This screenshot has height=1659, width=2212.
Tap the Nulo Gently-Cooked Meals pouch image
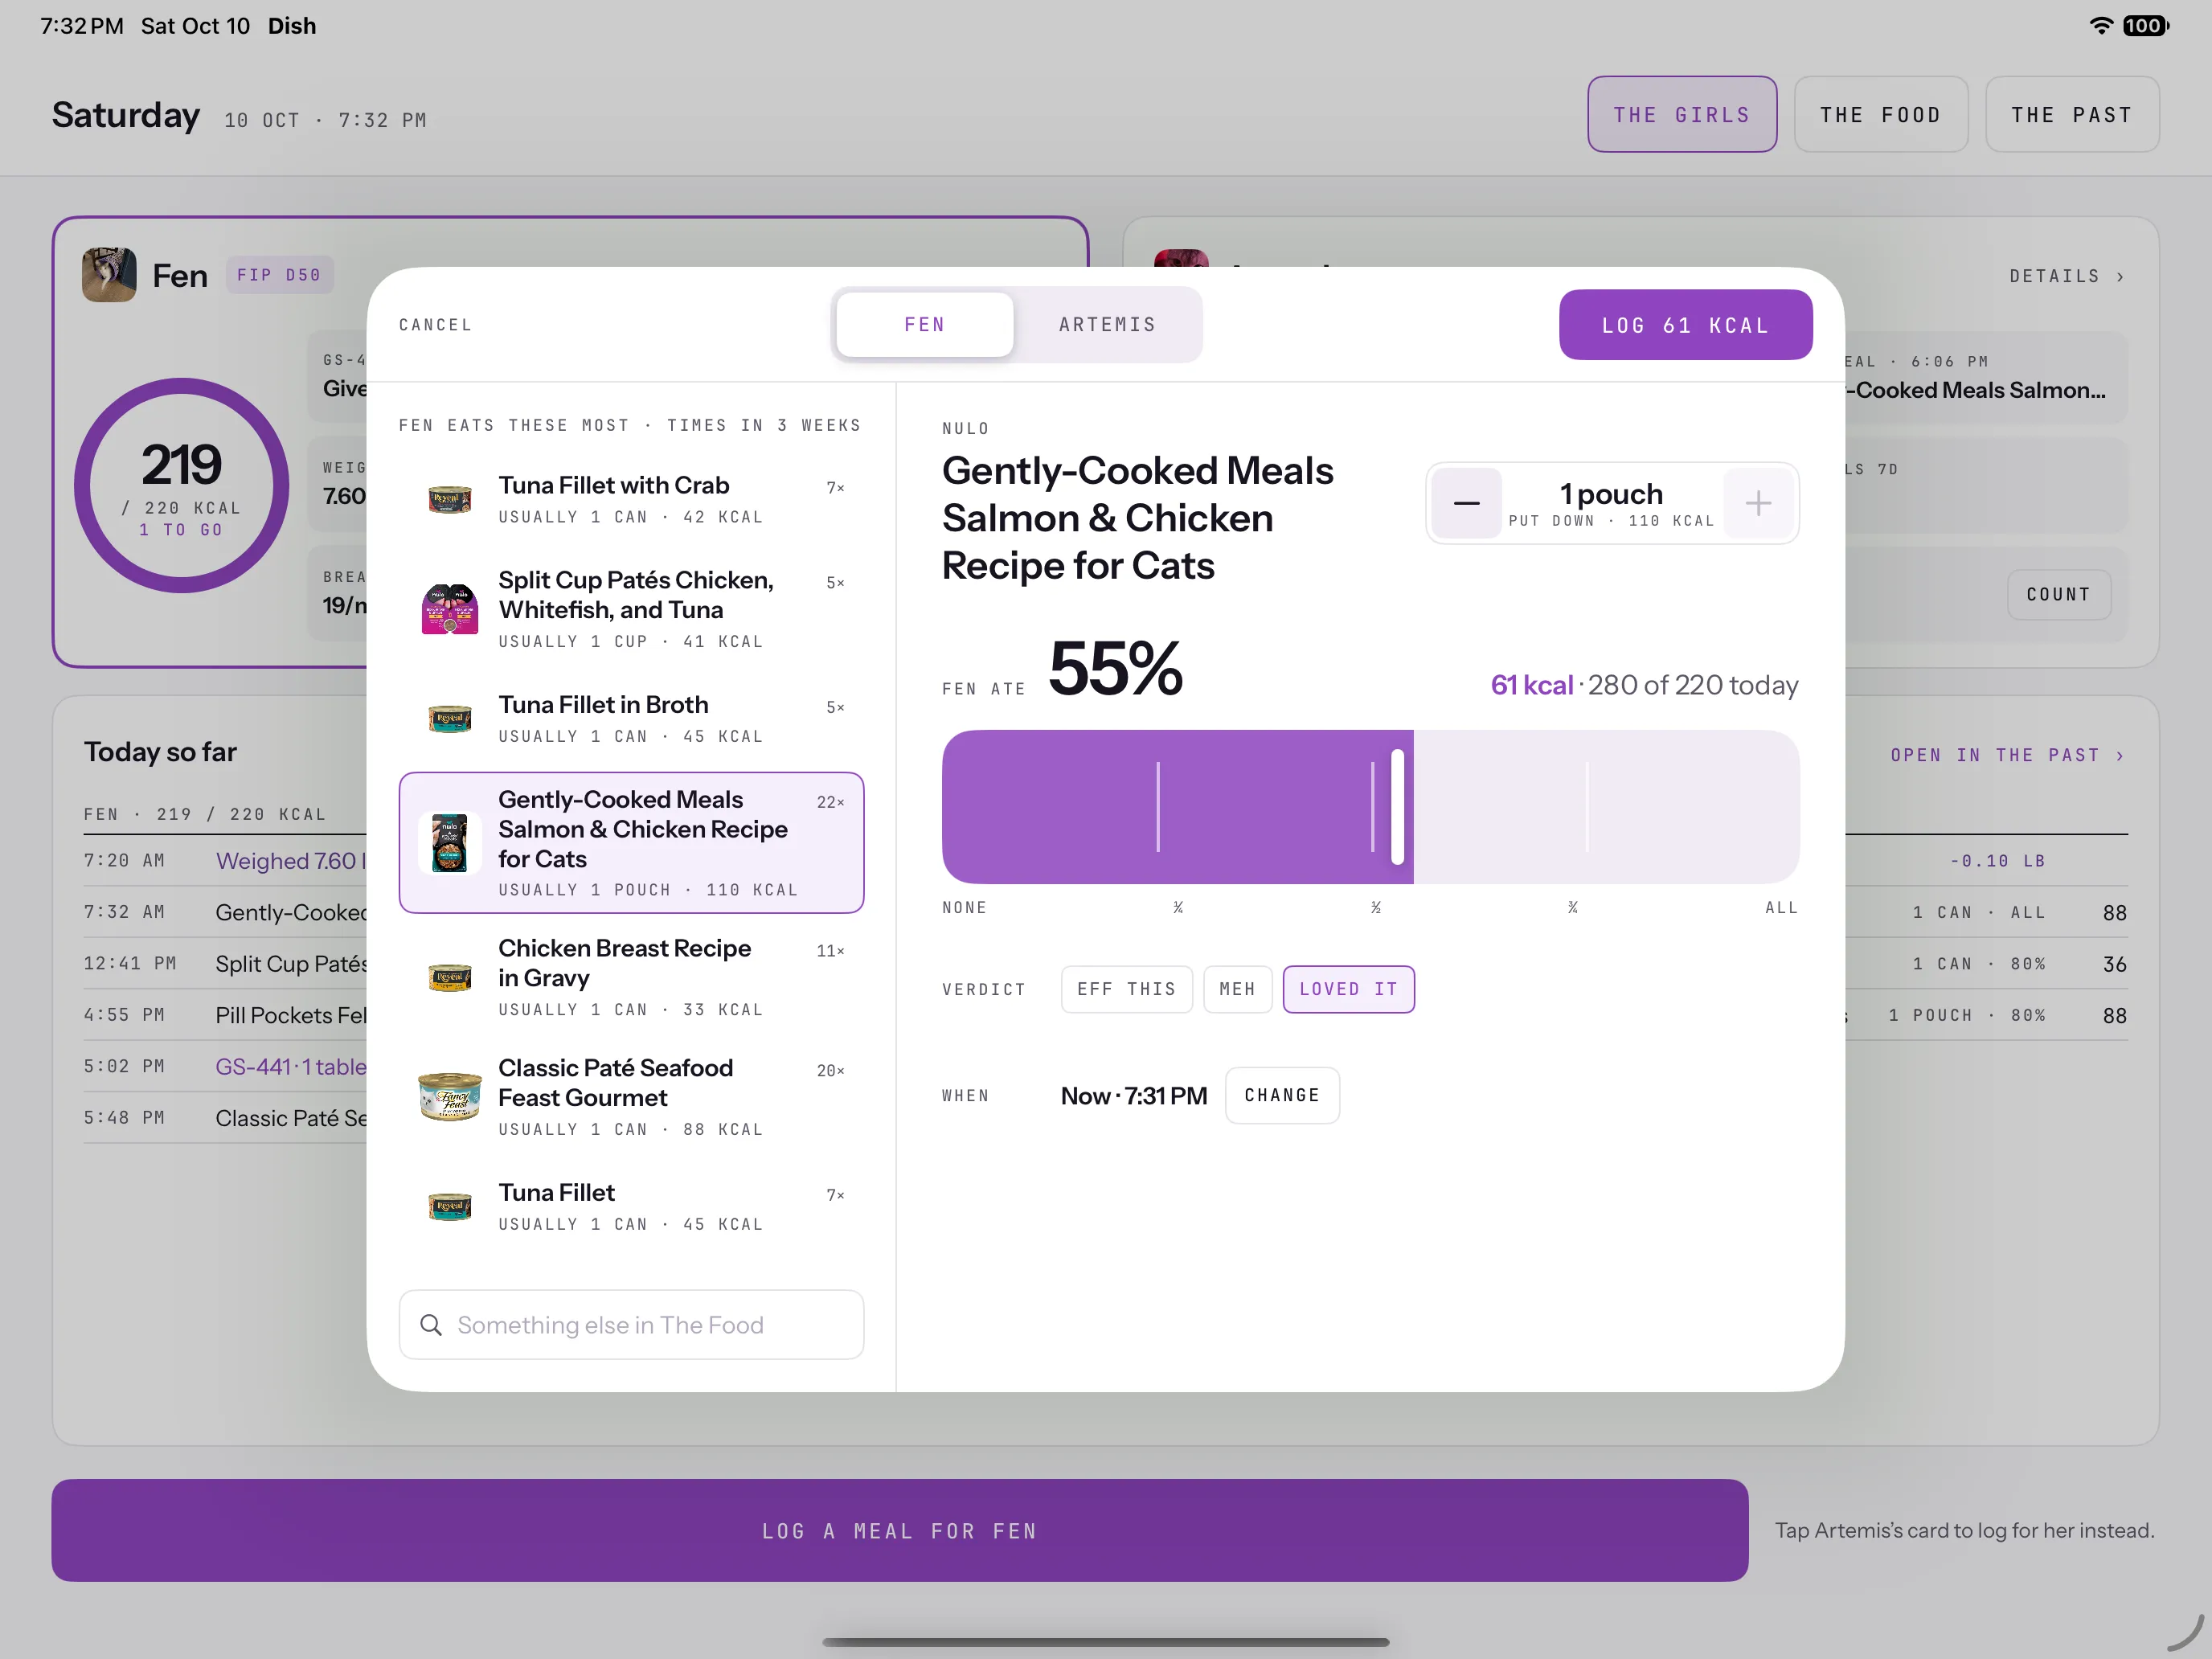click(x=450, y=842)
